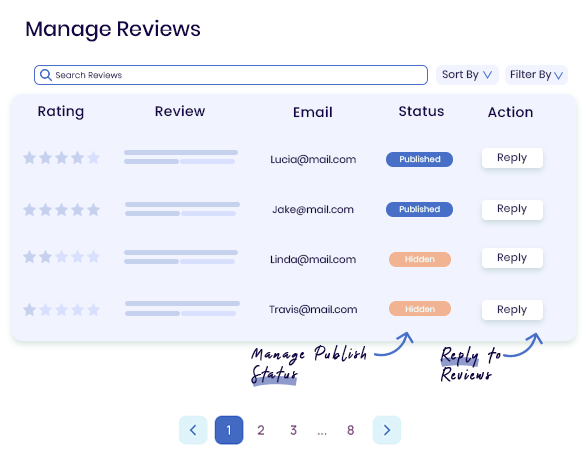
Task: Click the first star of Travis's rating
Action: (30, 310)
